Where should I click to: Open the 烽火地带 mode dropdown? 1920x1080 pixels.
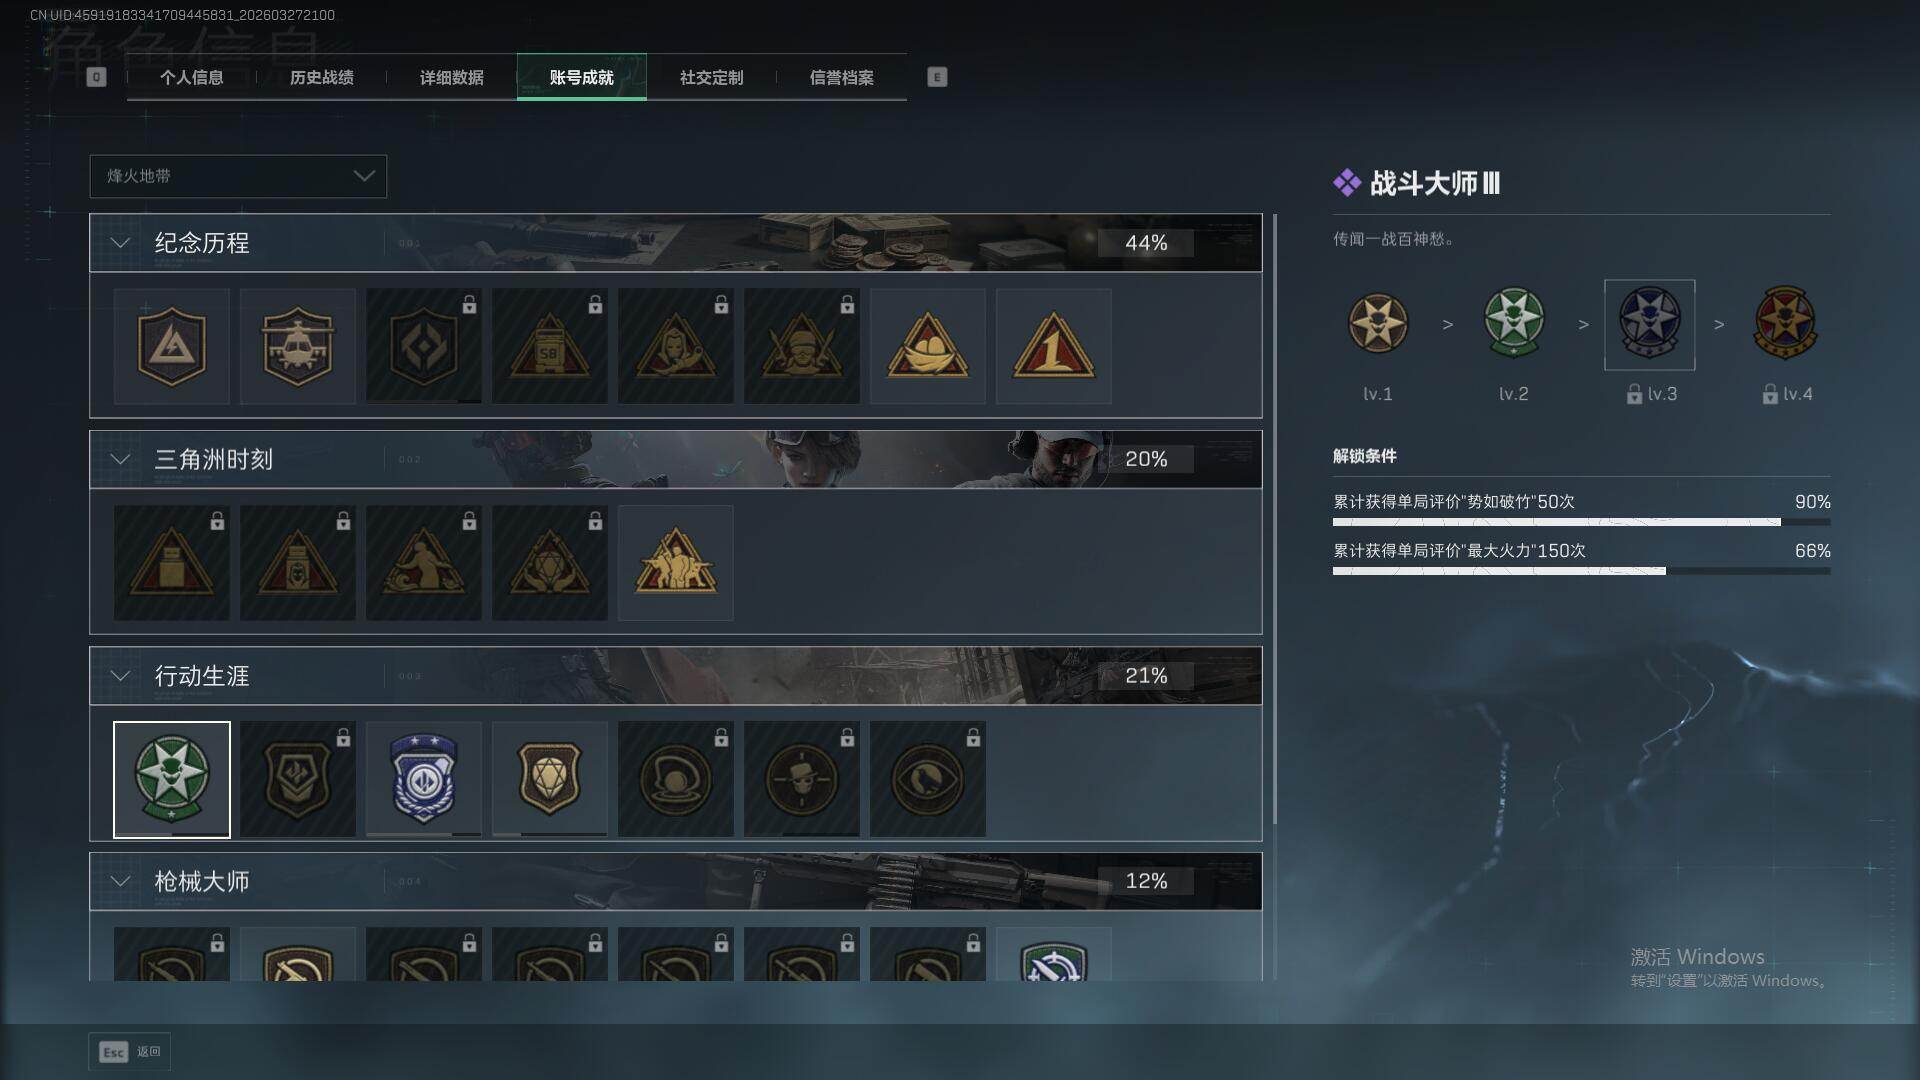[x=238, y=176]
